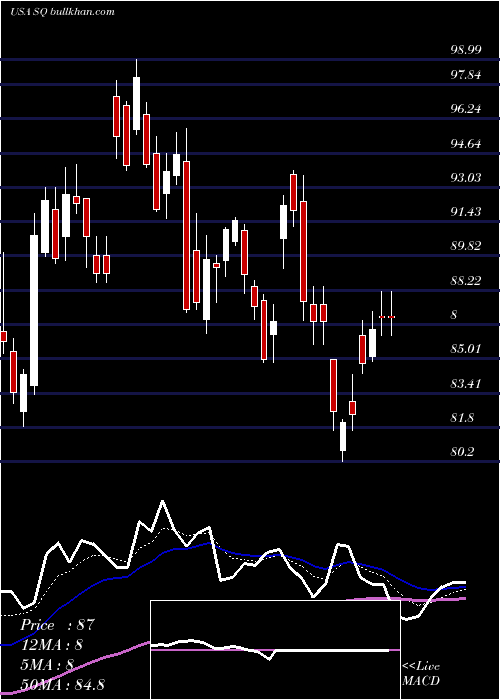Click the 98.99 price axis label
Viewport: 500px width, 700px height.
[x=466, y=50]
